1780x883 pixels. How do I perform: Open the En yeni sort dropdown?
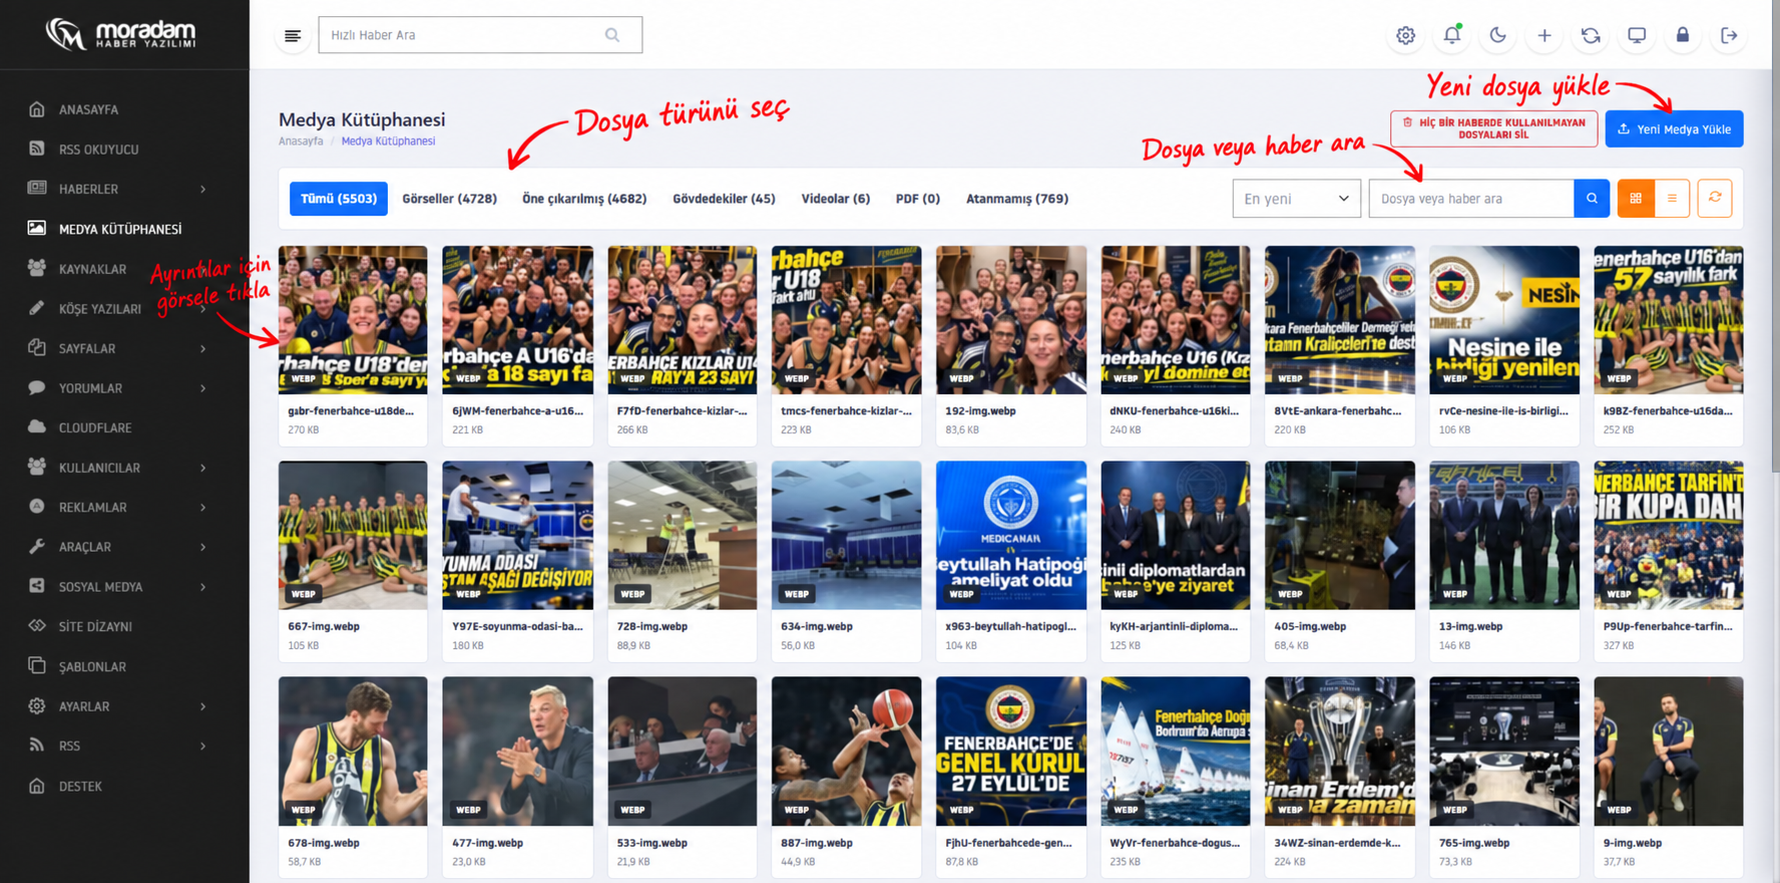pyautogui.click(x=1297, y=198)
